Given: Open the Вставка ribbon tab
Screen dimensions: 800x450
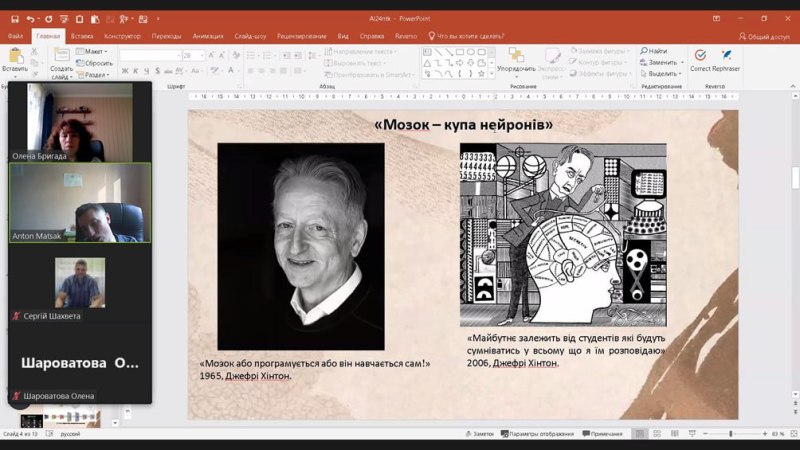Looking at the screenshot, I should (x=82, y=36).
